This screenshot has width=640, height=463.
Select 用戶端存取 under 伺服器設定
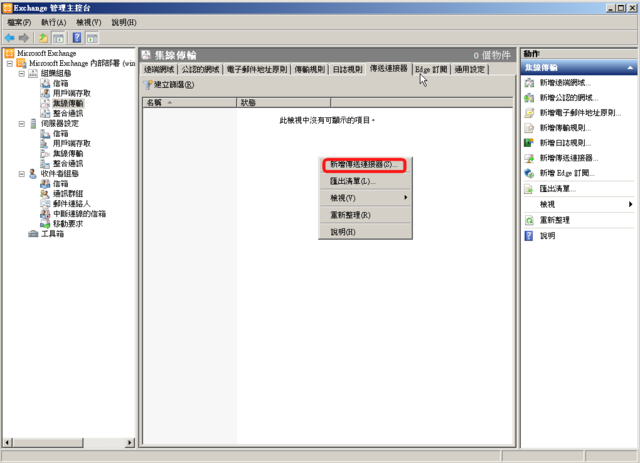click(x=71, y=144)
